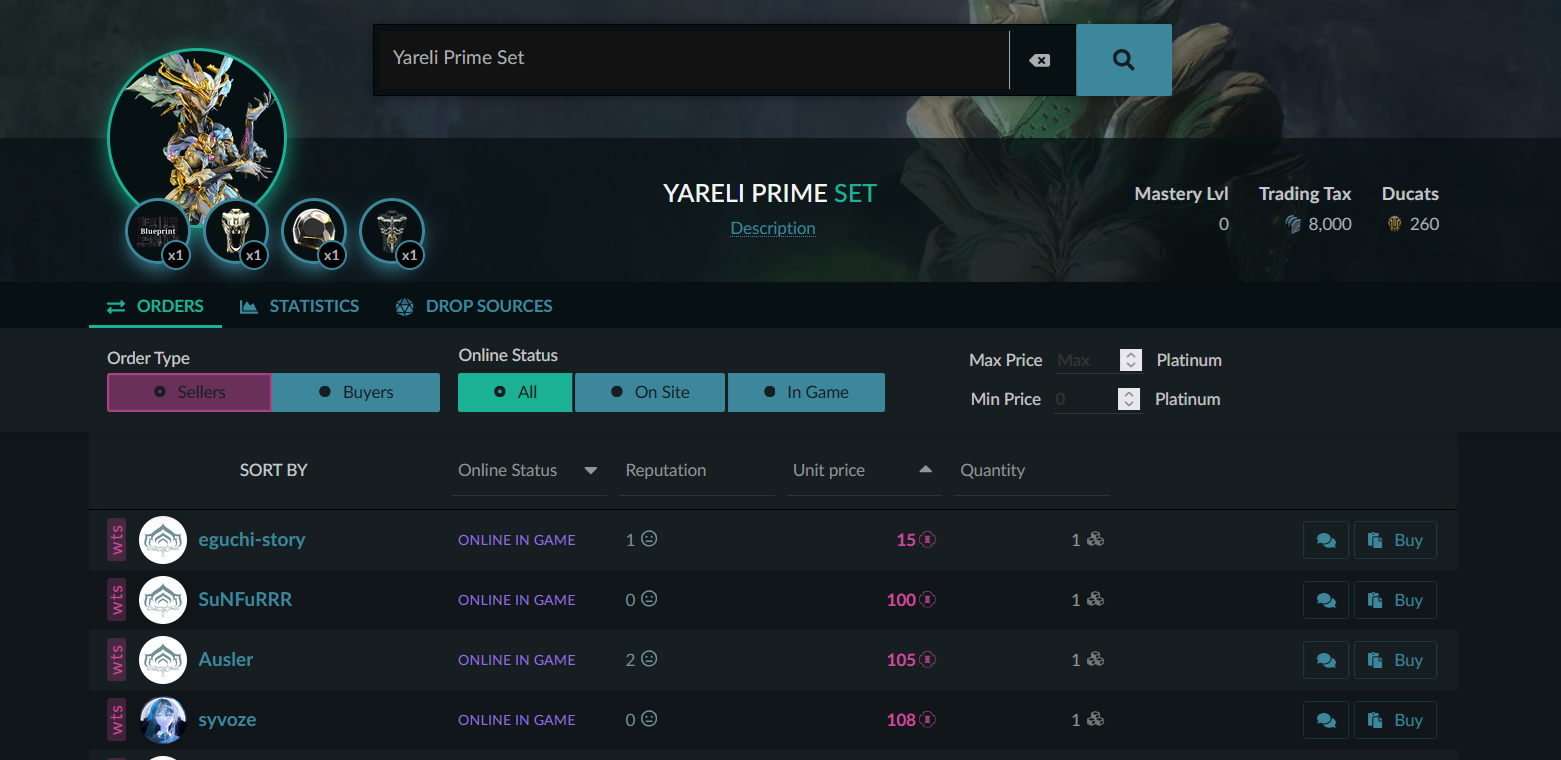Click the reputation smiley for Ausler

tap(649, 659)
